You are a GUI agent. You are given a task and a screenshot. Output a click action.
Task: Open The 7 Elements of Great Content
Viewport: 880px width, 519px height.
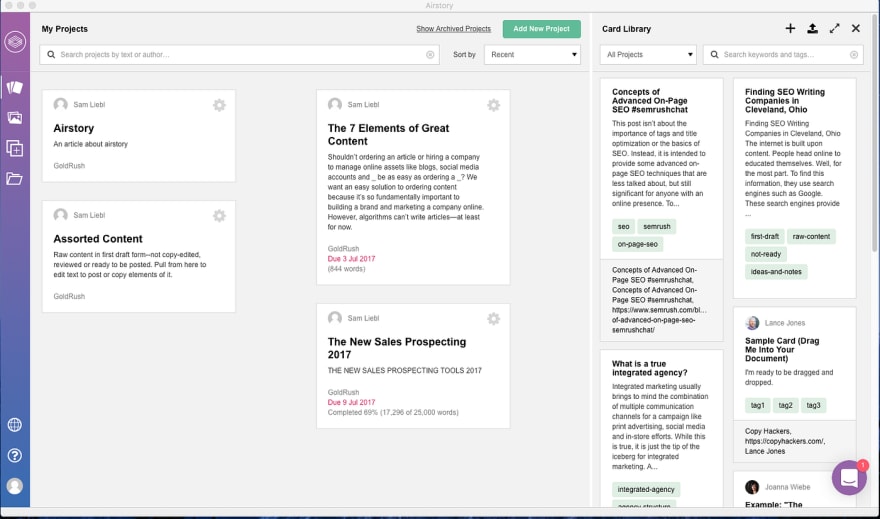(388, 135)
